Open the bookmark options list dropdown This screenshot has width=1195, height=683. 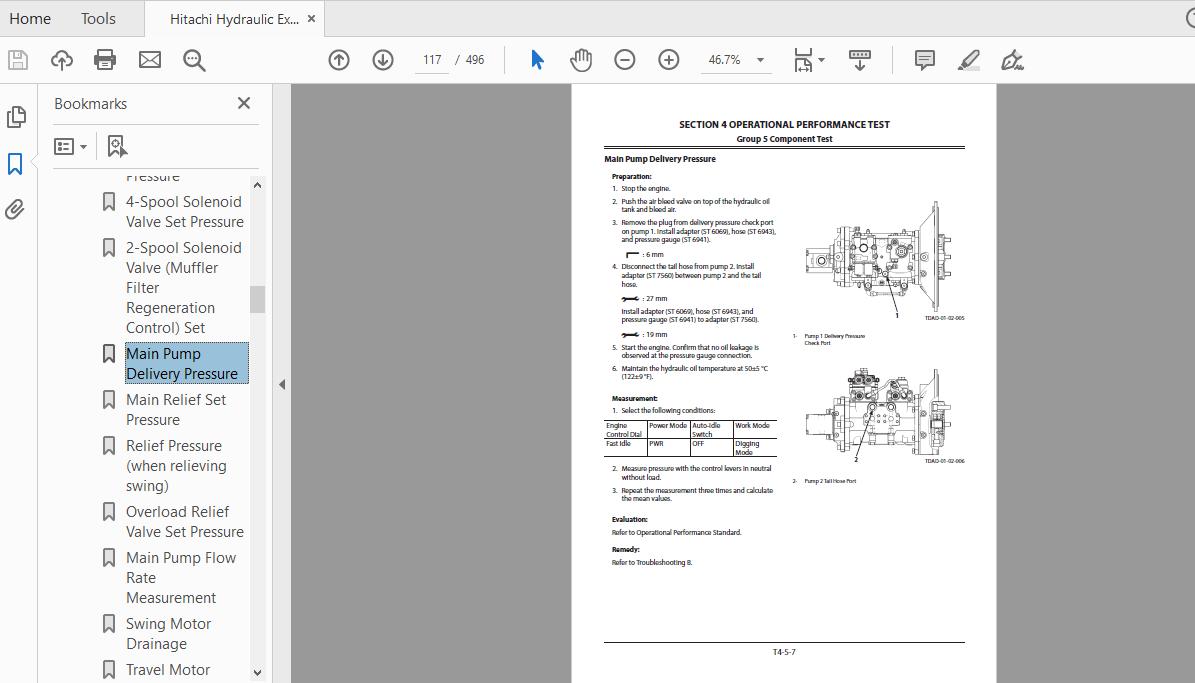(70, 146)
